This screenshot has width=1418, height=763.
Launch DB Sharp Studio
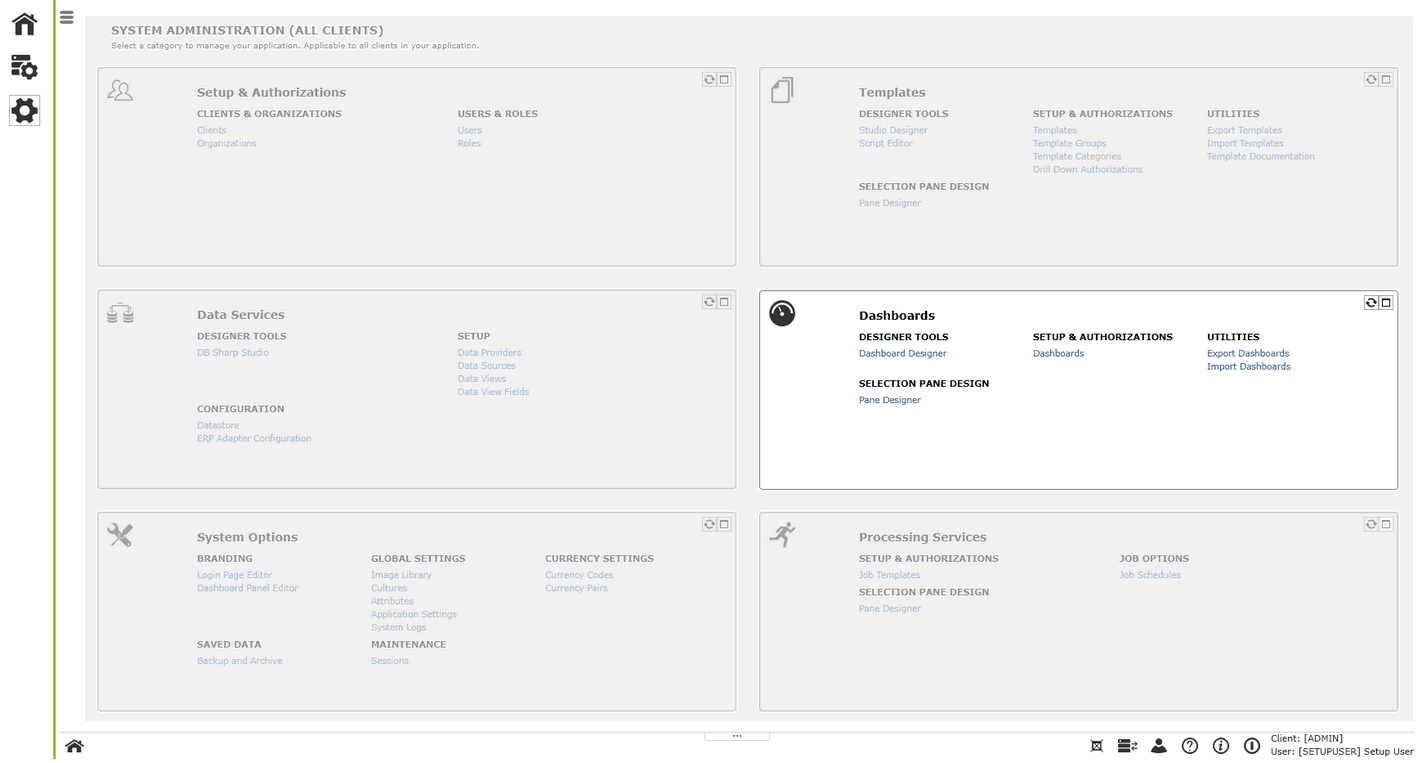233,352
